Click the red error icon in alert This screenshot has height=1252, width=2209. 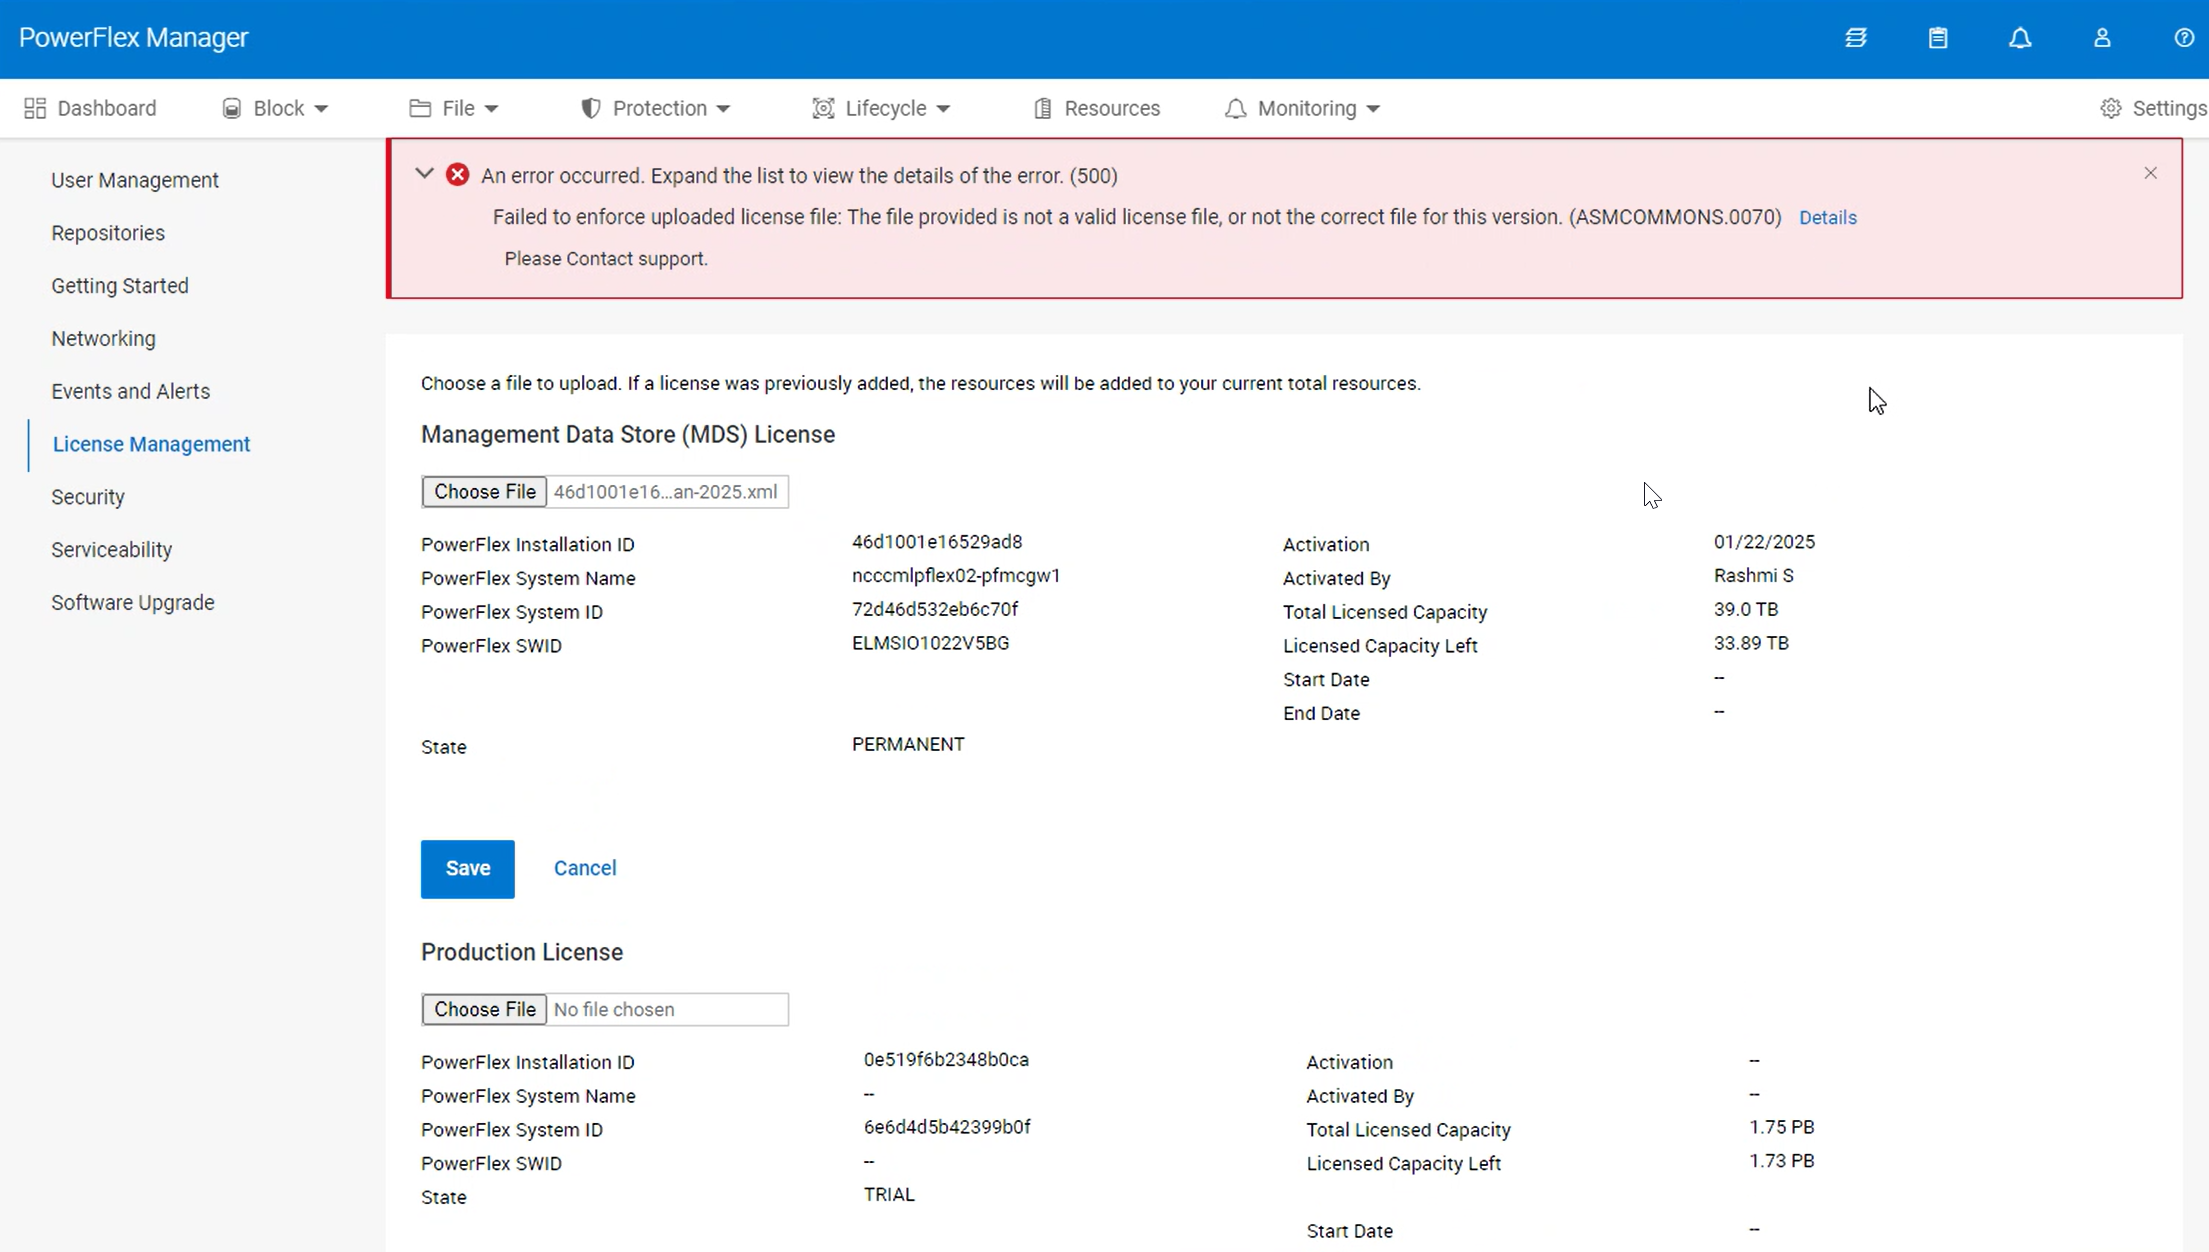(458, 175)
